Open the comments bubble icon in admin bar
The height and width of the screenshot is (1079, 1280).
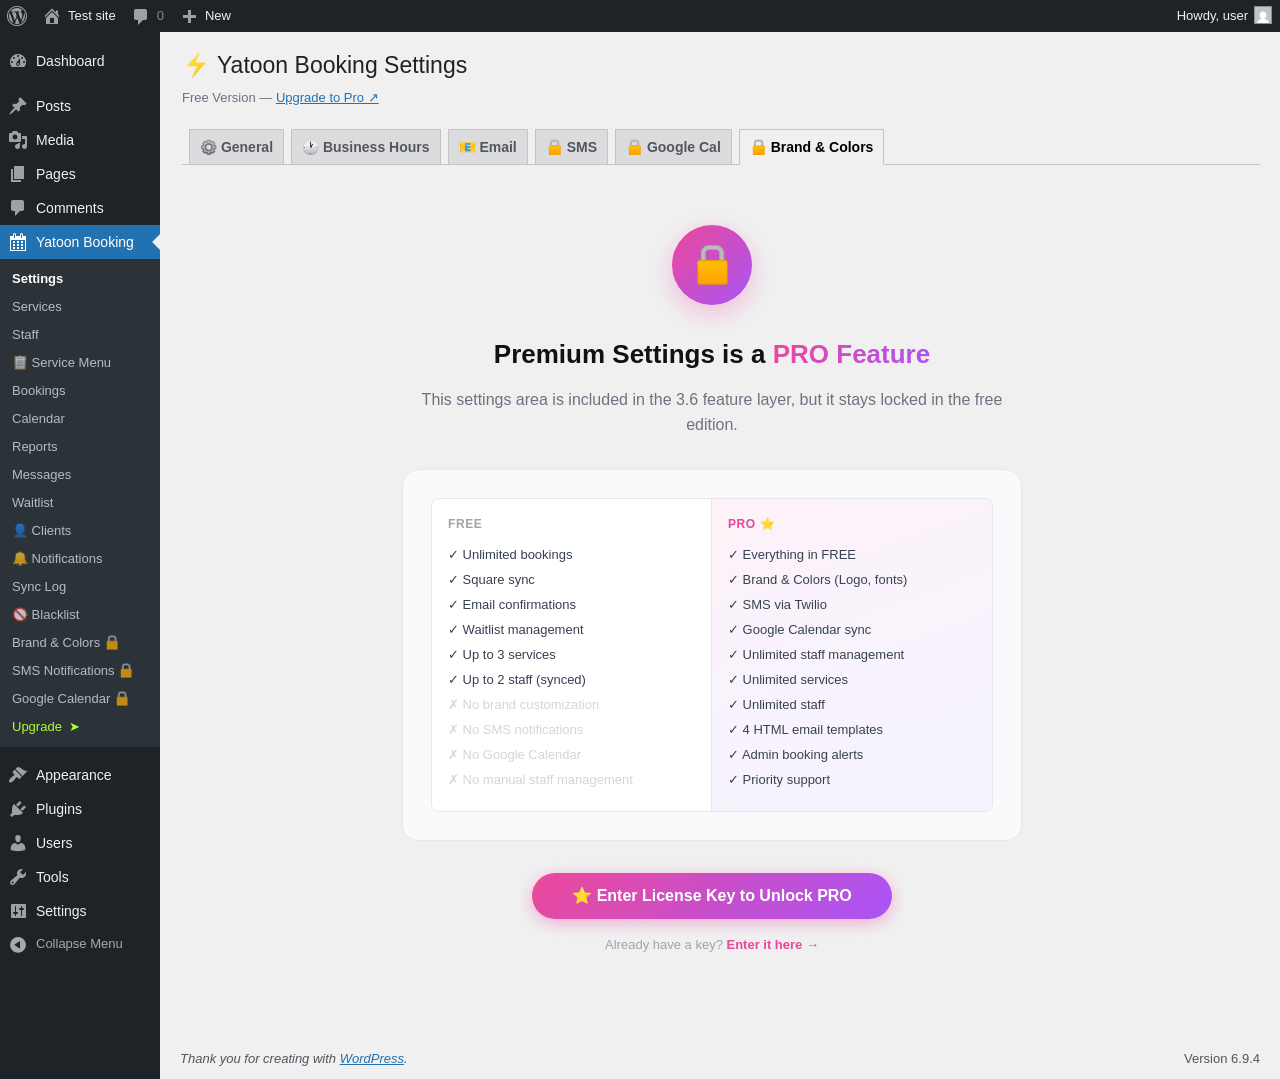(x=141, y=16)
